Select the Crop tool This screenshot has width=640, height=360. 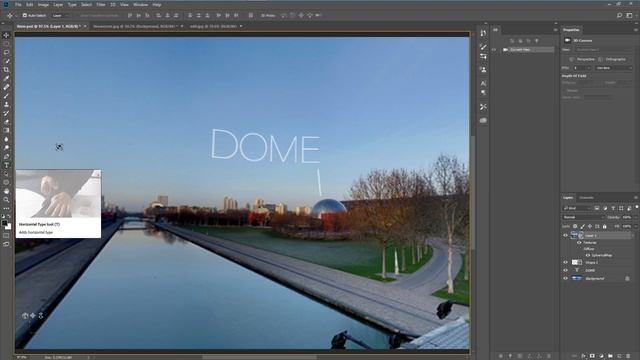[x=6, y=70]
